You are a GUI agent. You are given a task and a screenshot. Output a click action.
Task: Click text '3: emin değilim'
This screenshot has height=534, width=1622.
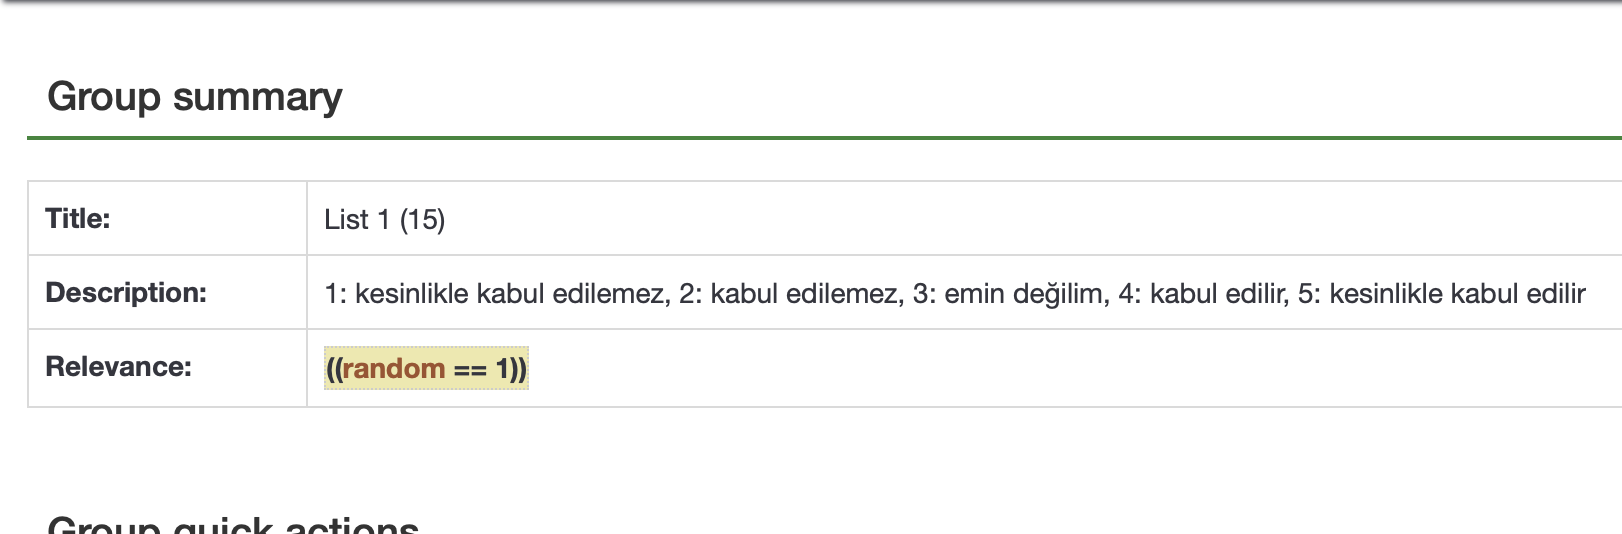[x=1009, y=294]
